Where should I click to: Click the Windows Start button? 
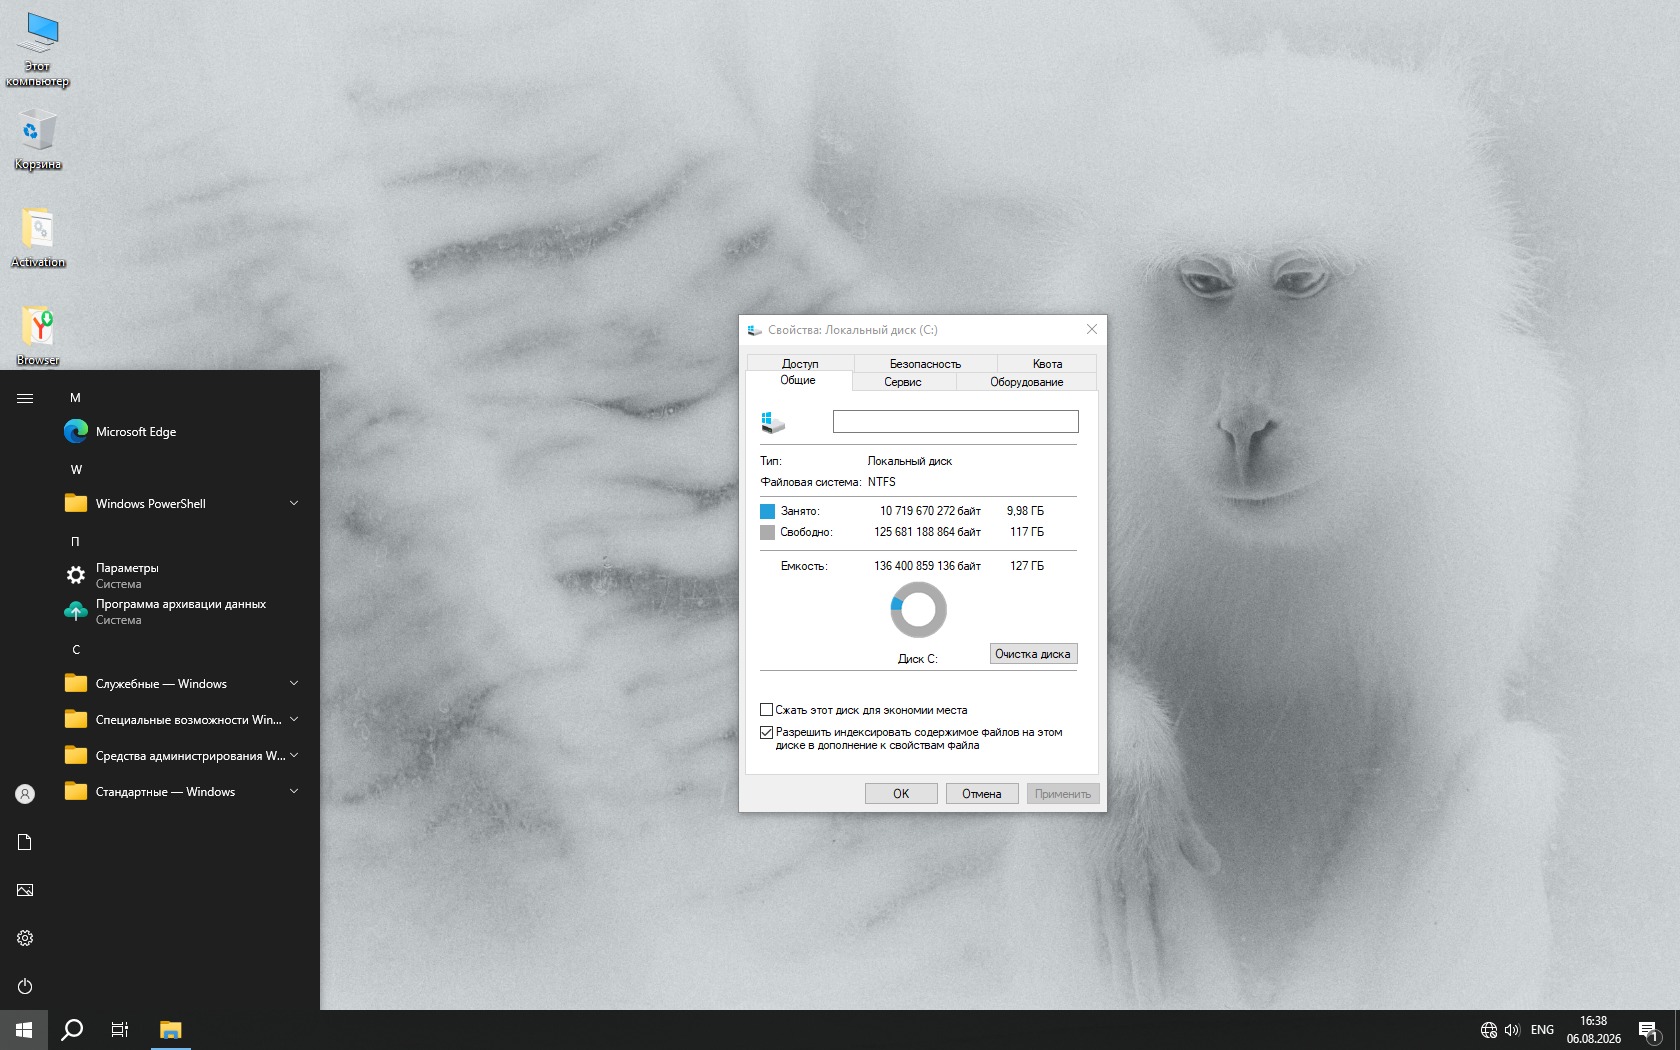click(24, 1030)
